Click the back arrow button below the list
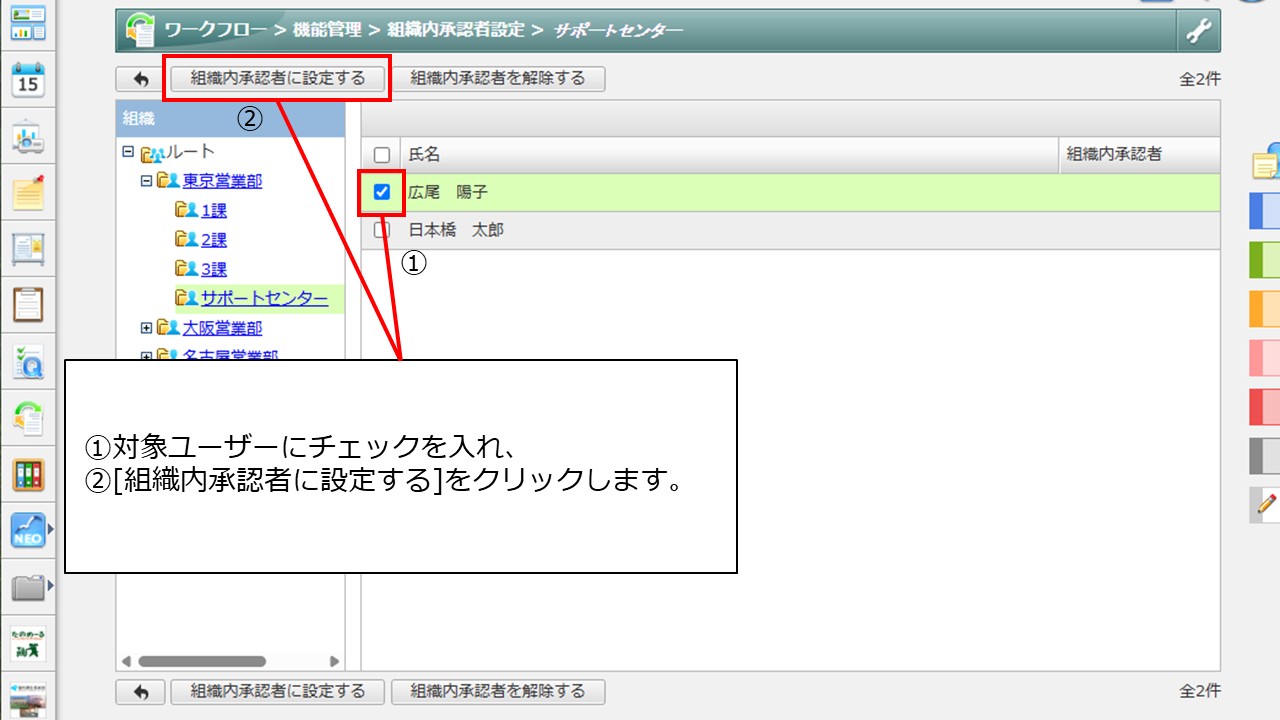This screenshot has height=720, width=1280. (140, 691)
